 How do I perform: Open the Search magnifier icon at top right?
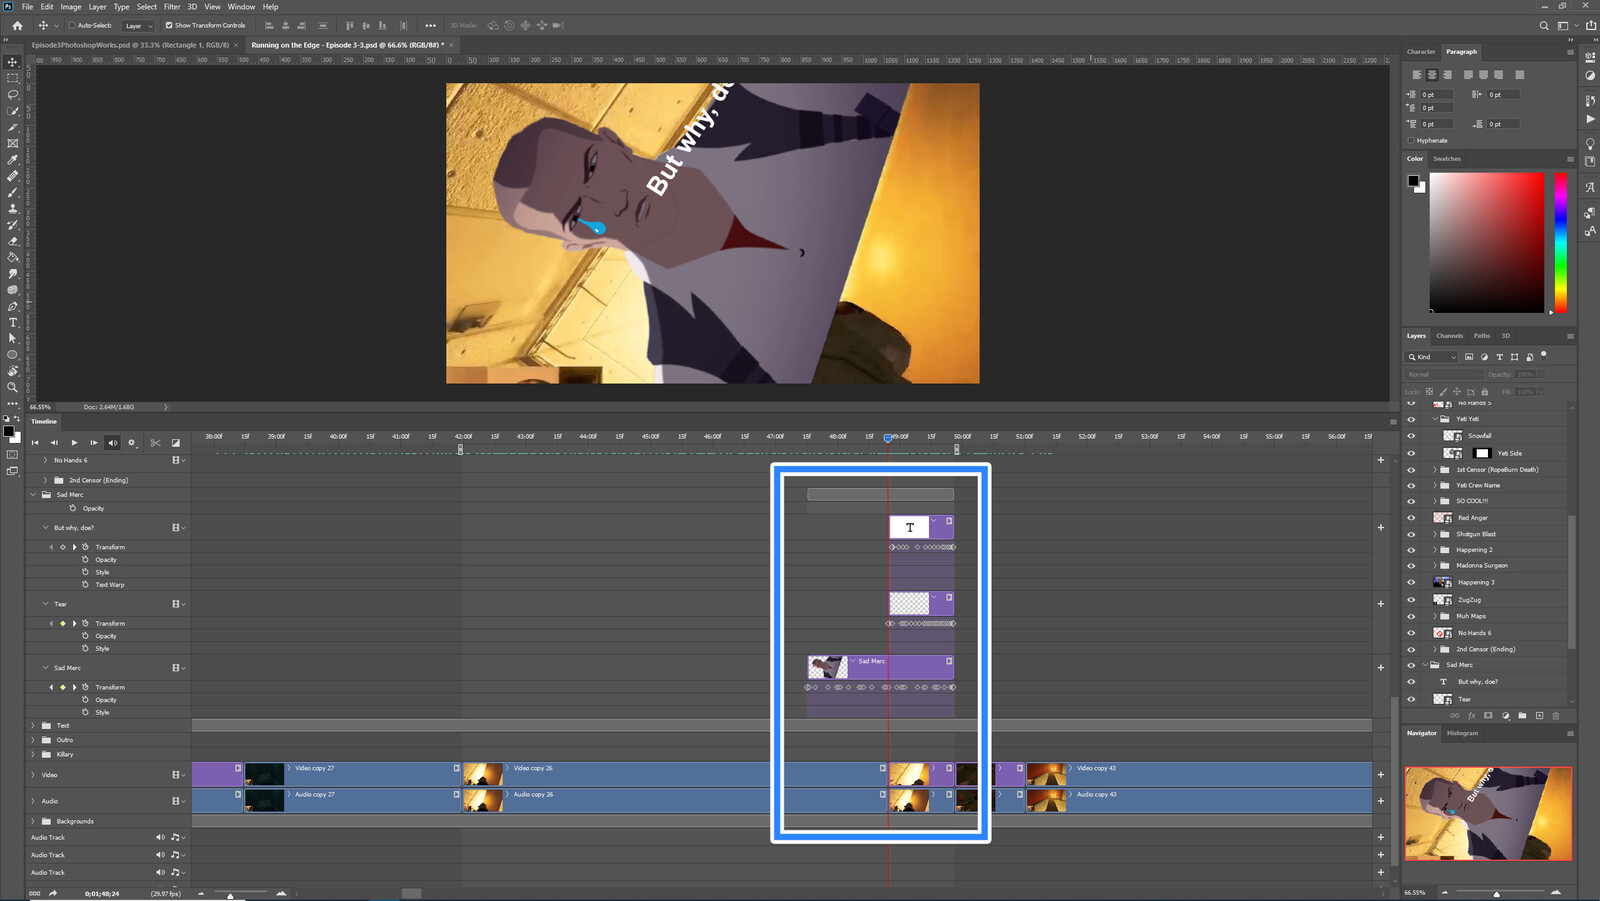tap(1544, 25)
